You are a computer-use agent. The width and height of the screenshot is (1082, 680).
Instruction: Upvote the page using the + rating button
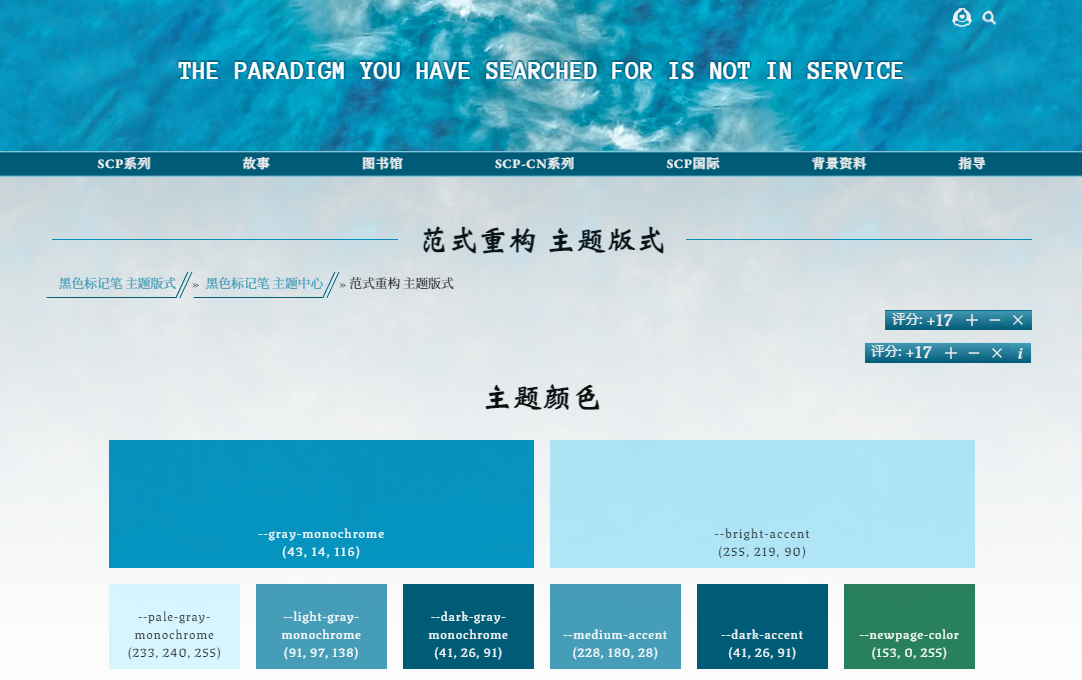coord(972,320)
